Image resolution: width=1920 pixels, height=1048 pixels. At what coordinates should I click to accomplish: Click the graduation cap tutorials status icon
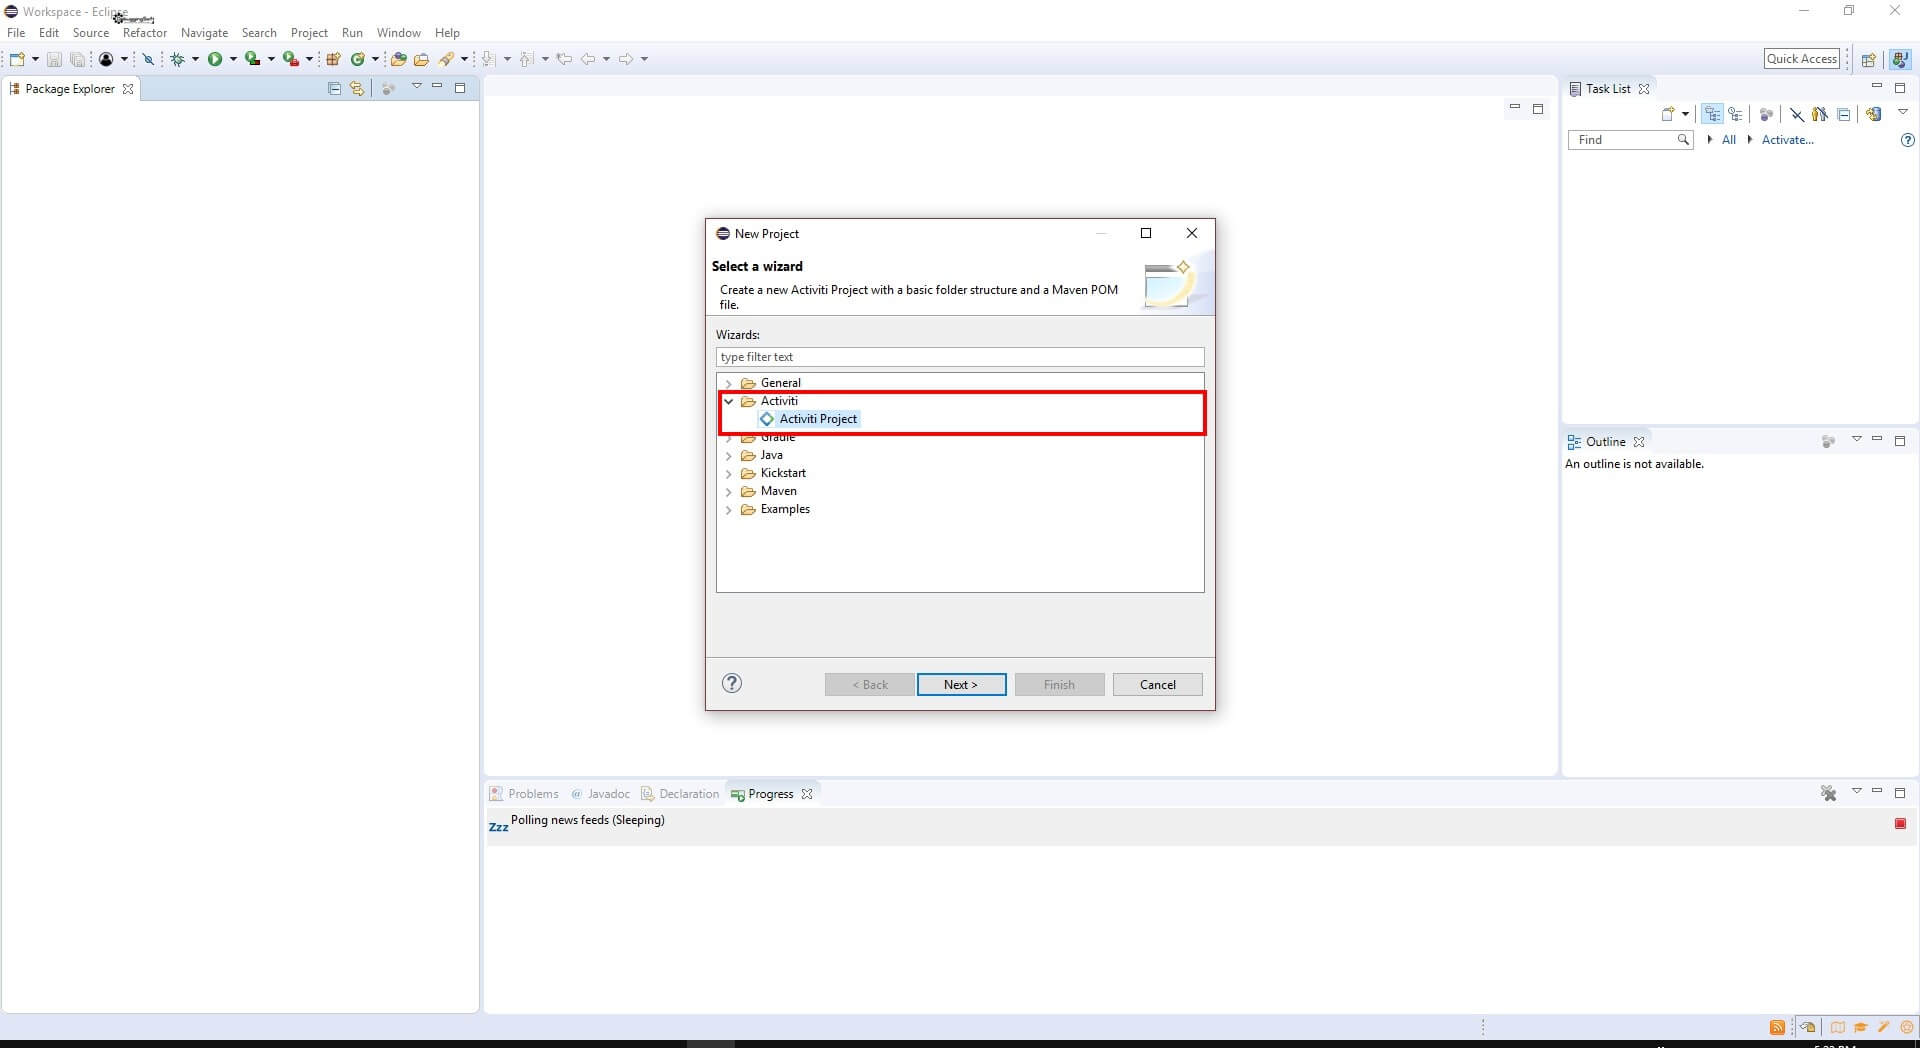[1860, 1027]
